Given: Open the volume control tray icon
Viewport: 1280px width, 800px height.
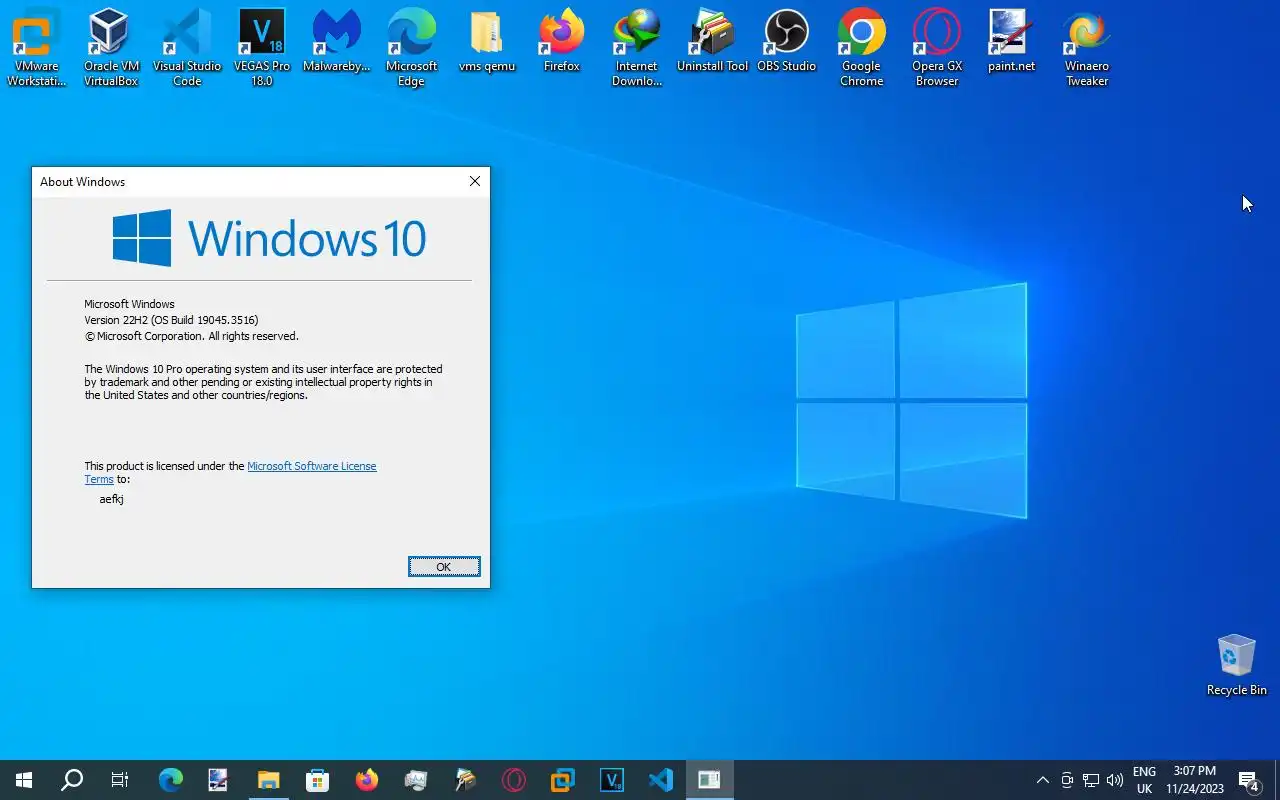Looking at the screenshot, I should 1115,780.
